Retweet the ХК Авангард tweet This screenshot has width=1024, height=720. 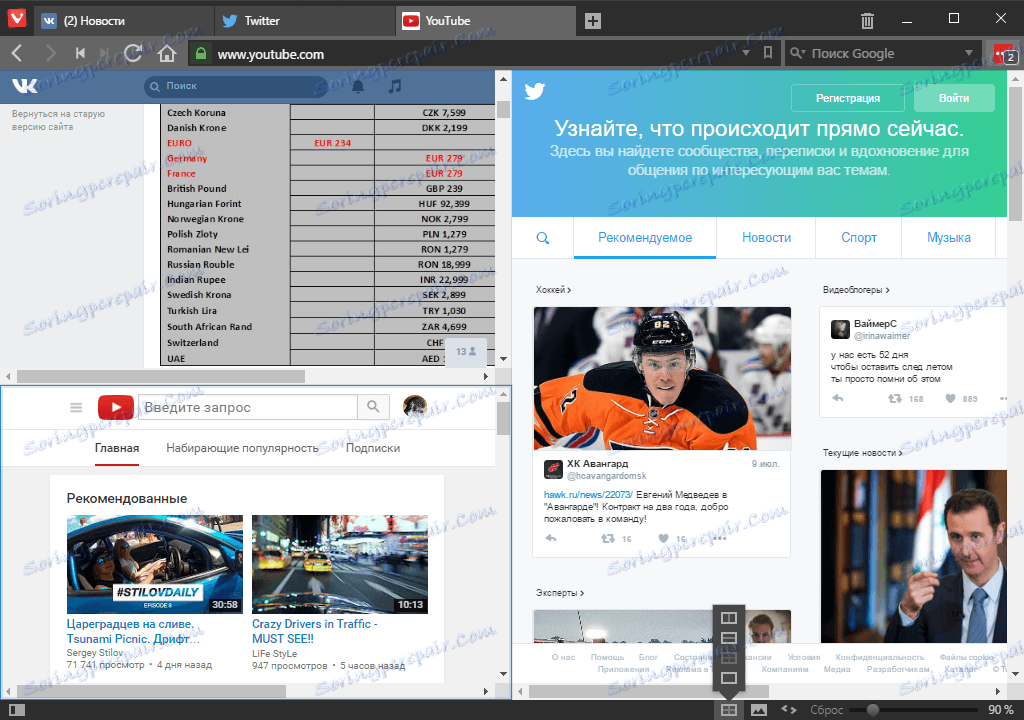point(607,538)
